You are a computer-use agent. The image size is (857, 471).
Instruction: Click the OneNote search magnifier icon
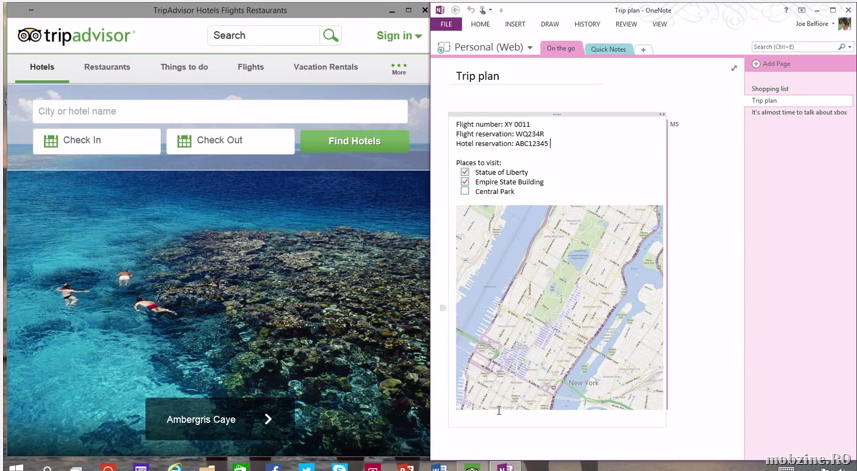point(842,47)
